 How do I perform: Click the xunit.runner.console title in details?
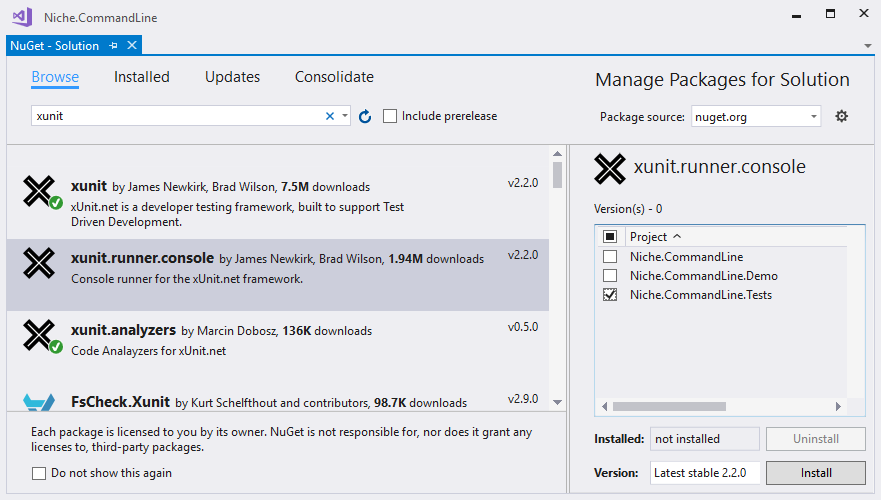[720, 167]
